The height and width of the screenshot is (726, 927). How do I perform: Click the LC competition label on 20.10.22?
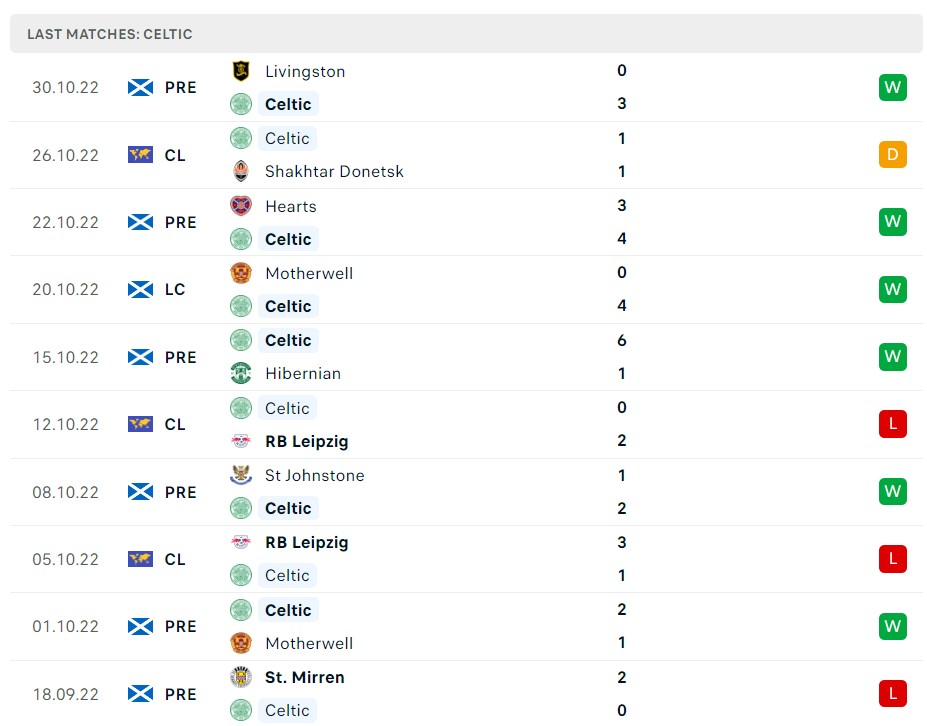175,289
